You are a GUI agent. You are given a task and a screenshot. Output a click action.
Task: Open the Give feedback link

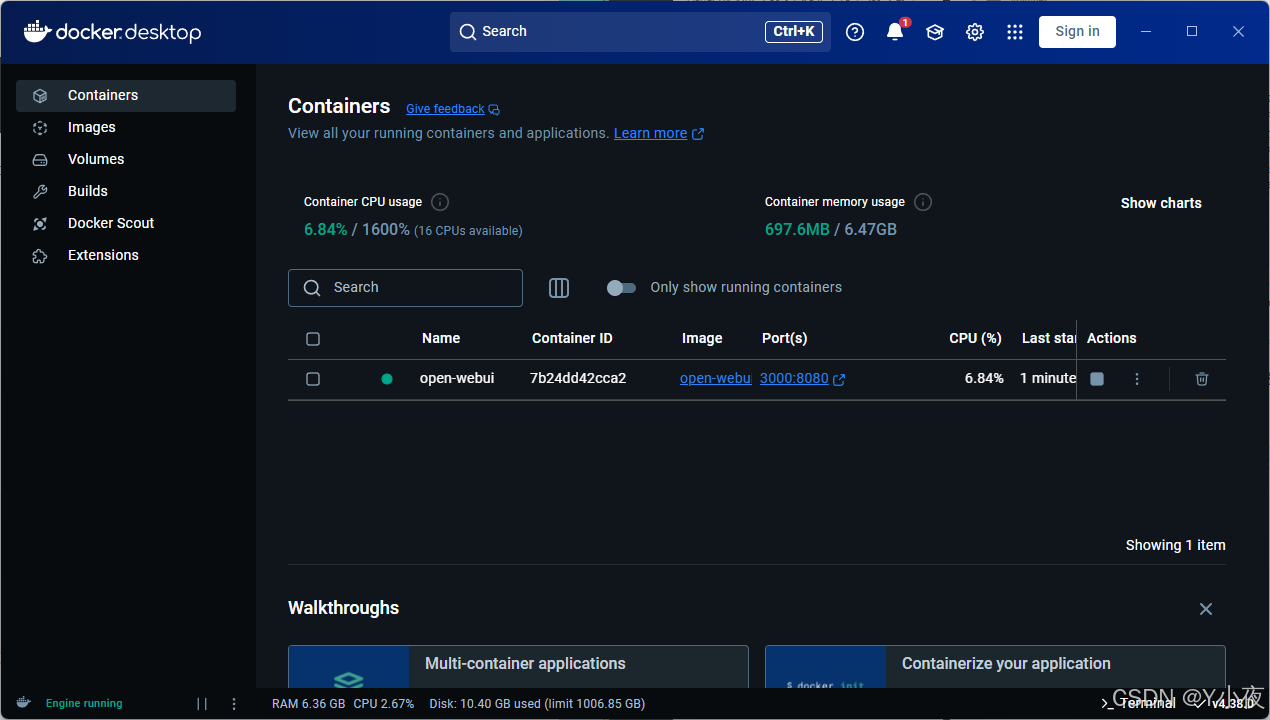(445, 109)
